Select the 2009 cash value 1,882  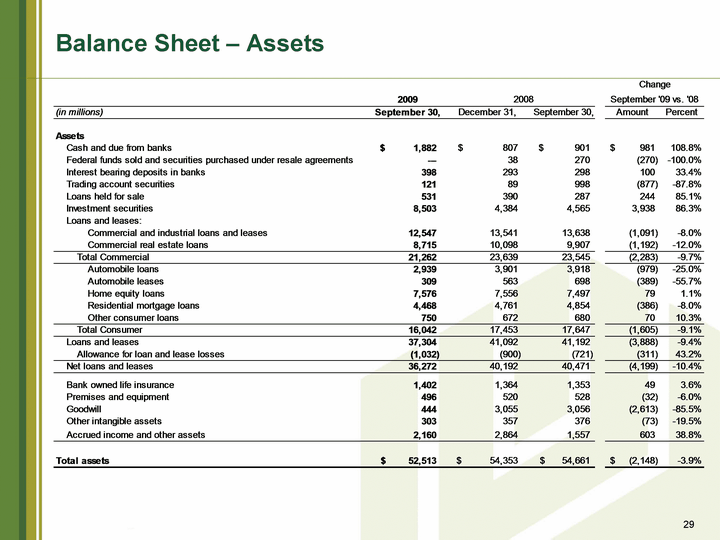click(425, 148)
